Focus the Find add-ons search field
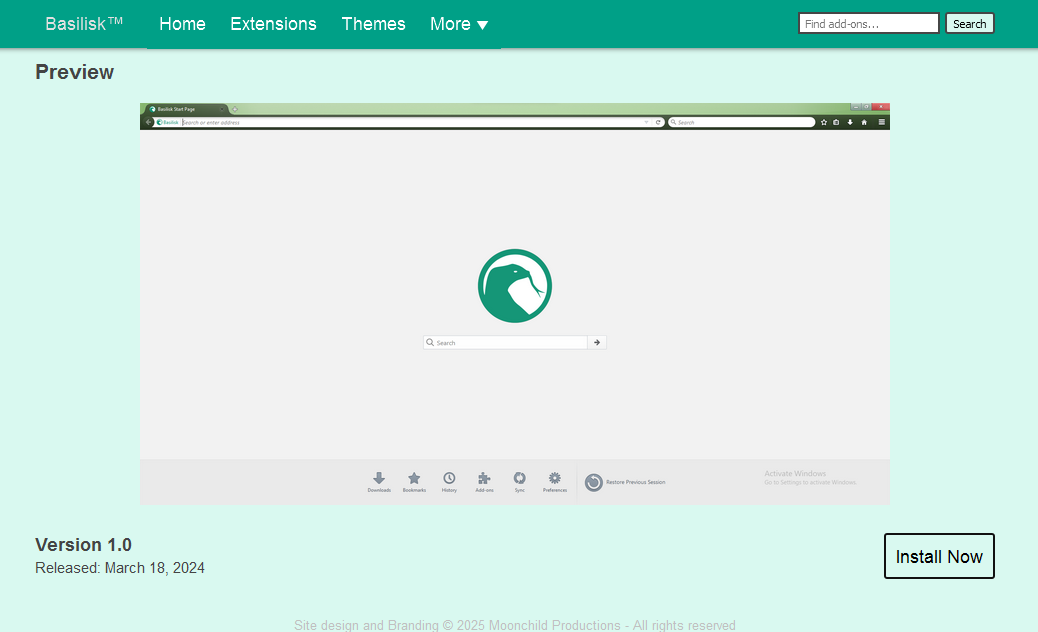The image size is (1038, 632). click(869, 24)
